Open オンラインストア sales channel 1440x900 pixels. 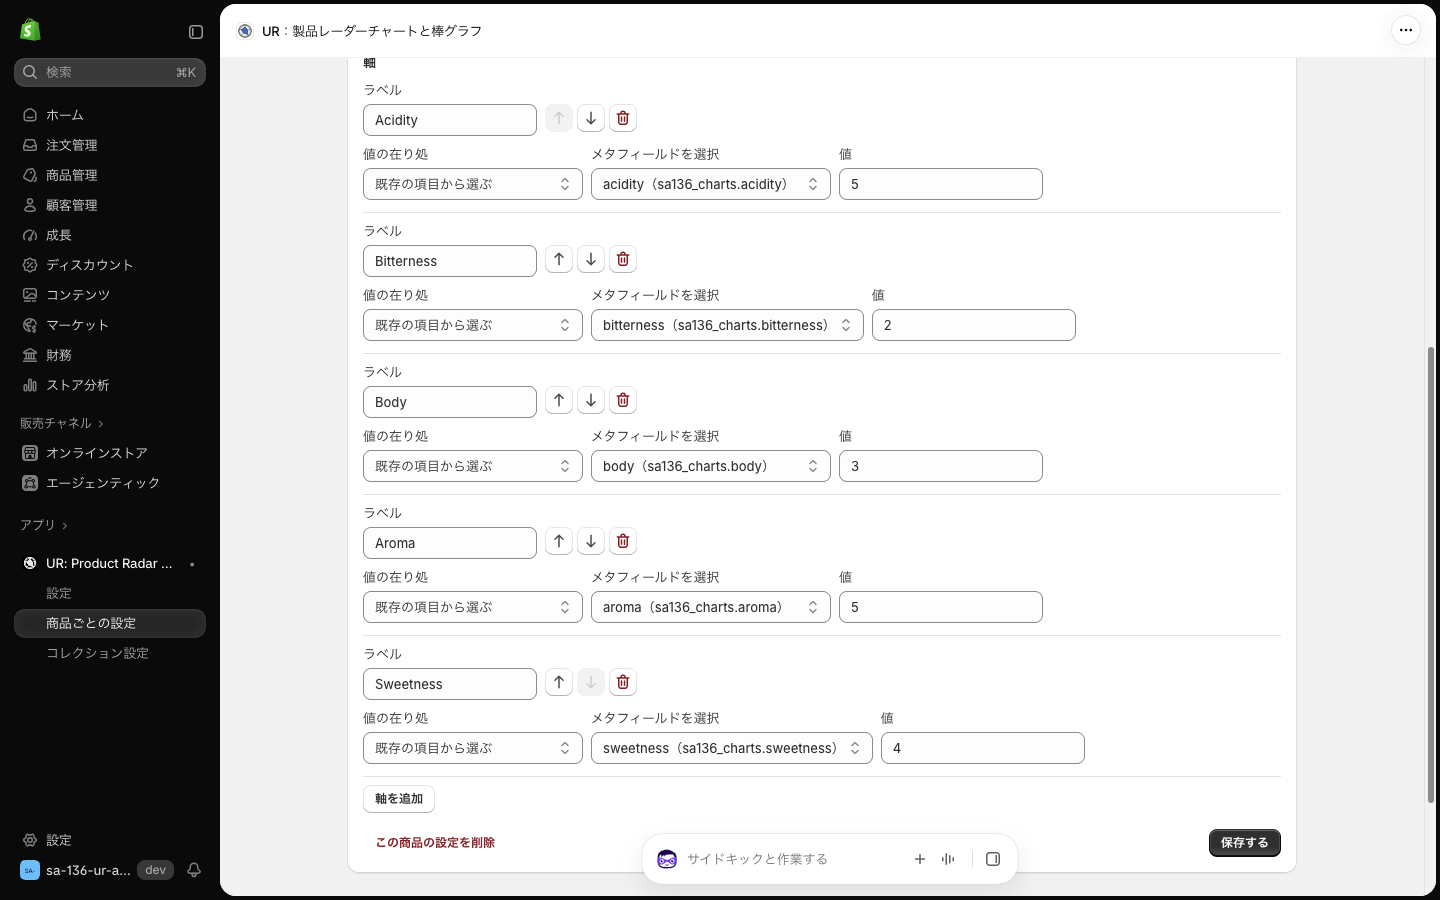[x=110, y=453]
